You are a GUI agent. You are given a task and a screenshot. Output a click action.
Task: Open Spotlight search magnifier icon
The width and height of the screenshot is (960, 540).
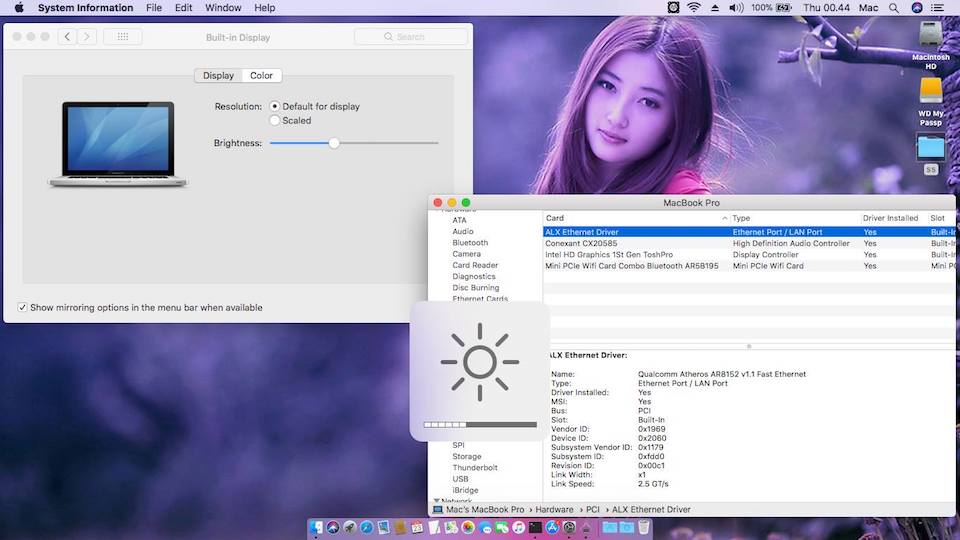[893, 8]
